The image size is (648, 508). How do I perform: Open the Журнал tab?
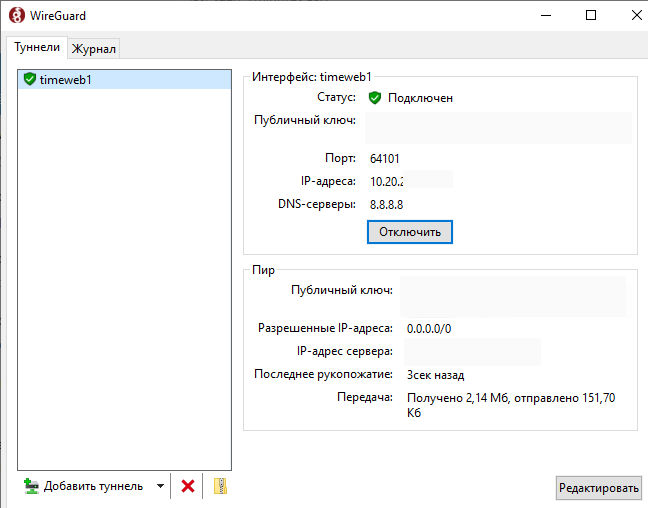(93, 49)
